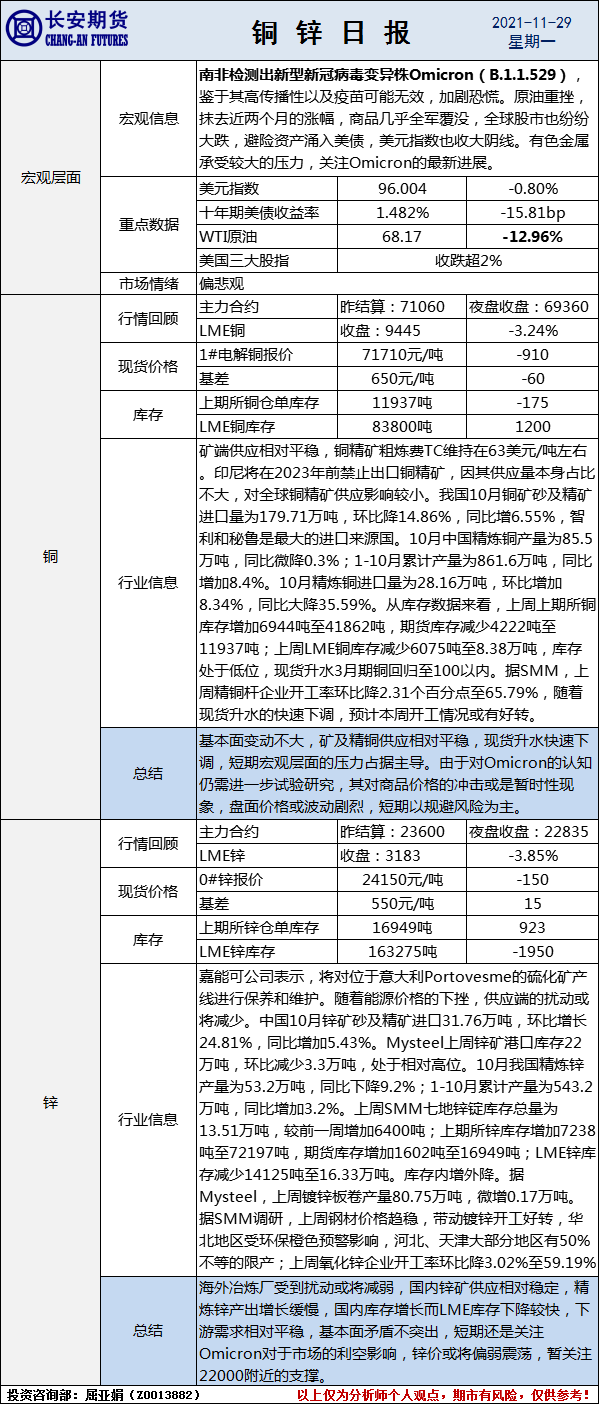This screenshot has width=599, height=1404.
Task: Click the 美元指数 value 96.004 cell
Action: [401, 188]
